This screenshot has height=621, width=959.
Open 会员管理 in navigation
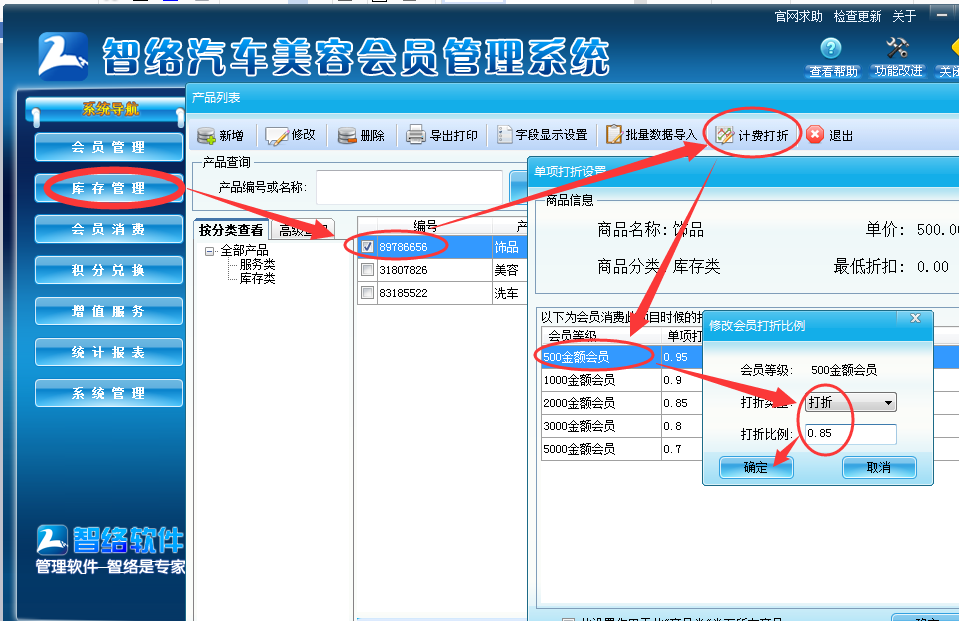pos(109,147)
